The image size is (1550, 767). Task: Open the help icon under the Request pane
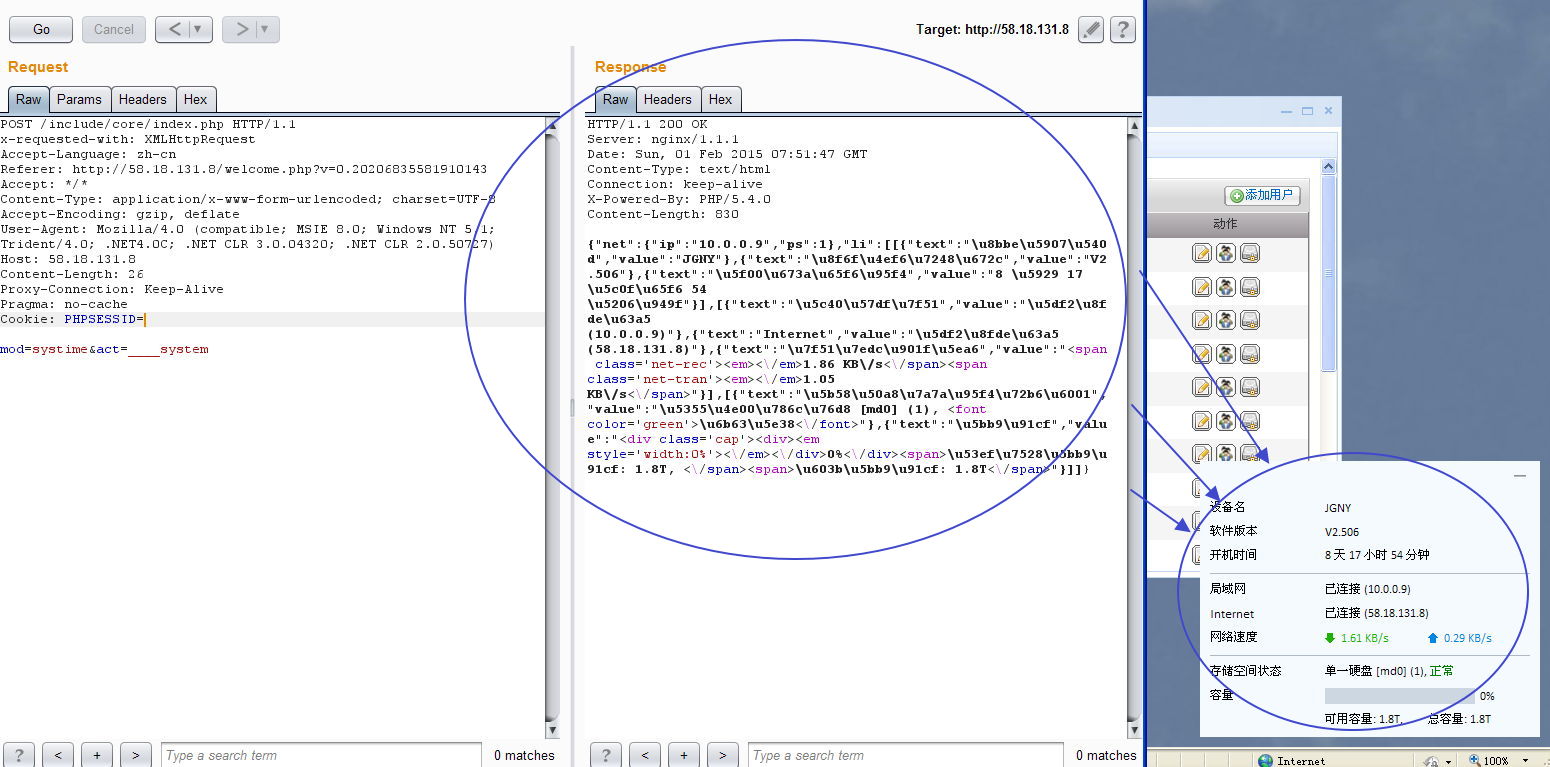[19, 755]
